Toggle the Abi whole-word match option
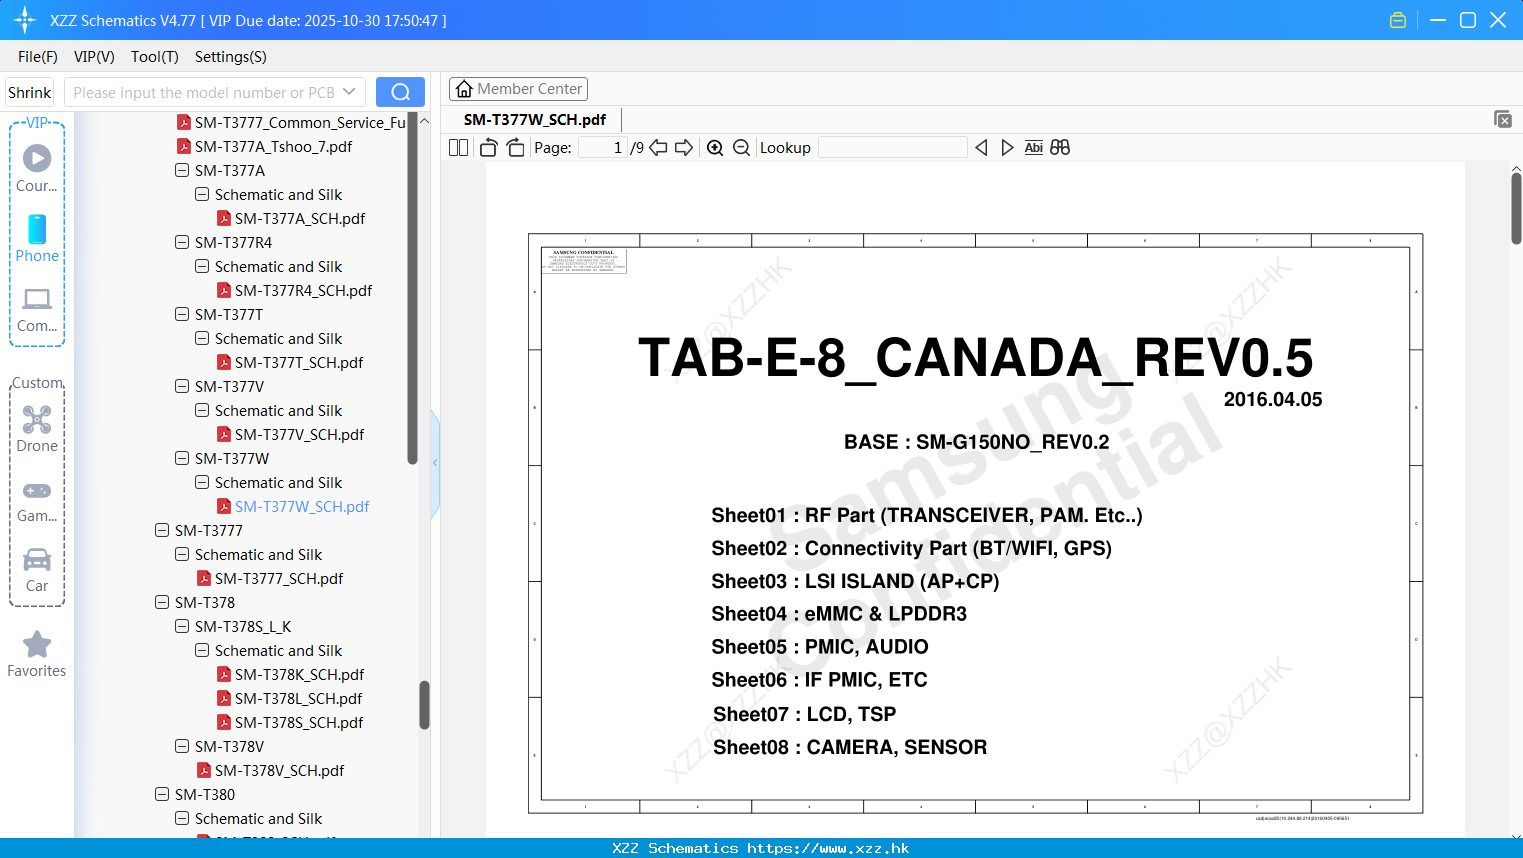1523x858 pixels. click(1034, 148)
